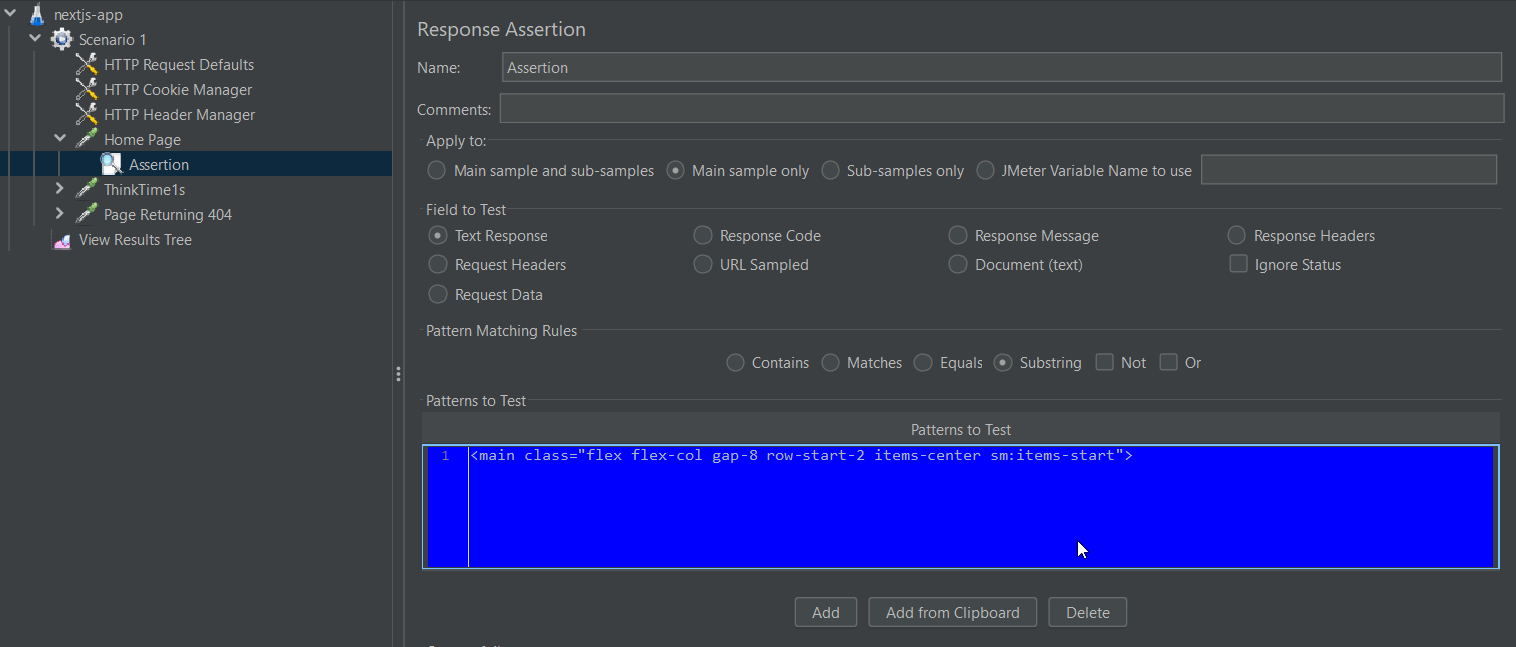Click the Patterns to Test column header
The image size is (1516, 647).
[x=961, y=430]
